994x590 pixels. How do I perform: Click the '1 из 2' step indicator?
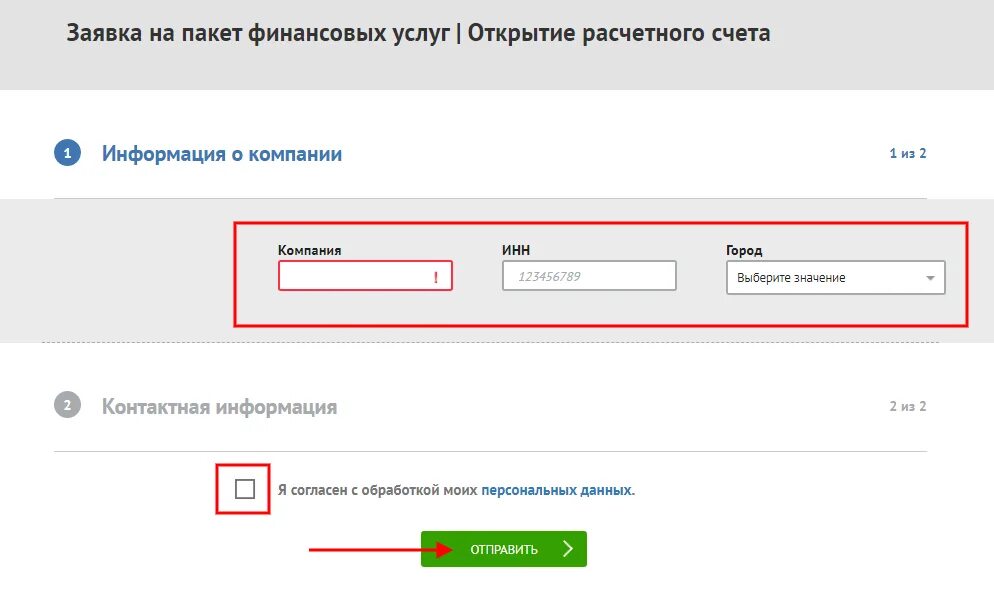click(x=908, y=153)
